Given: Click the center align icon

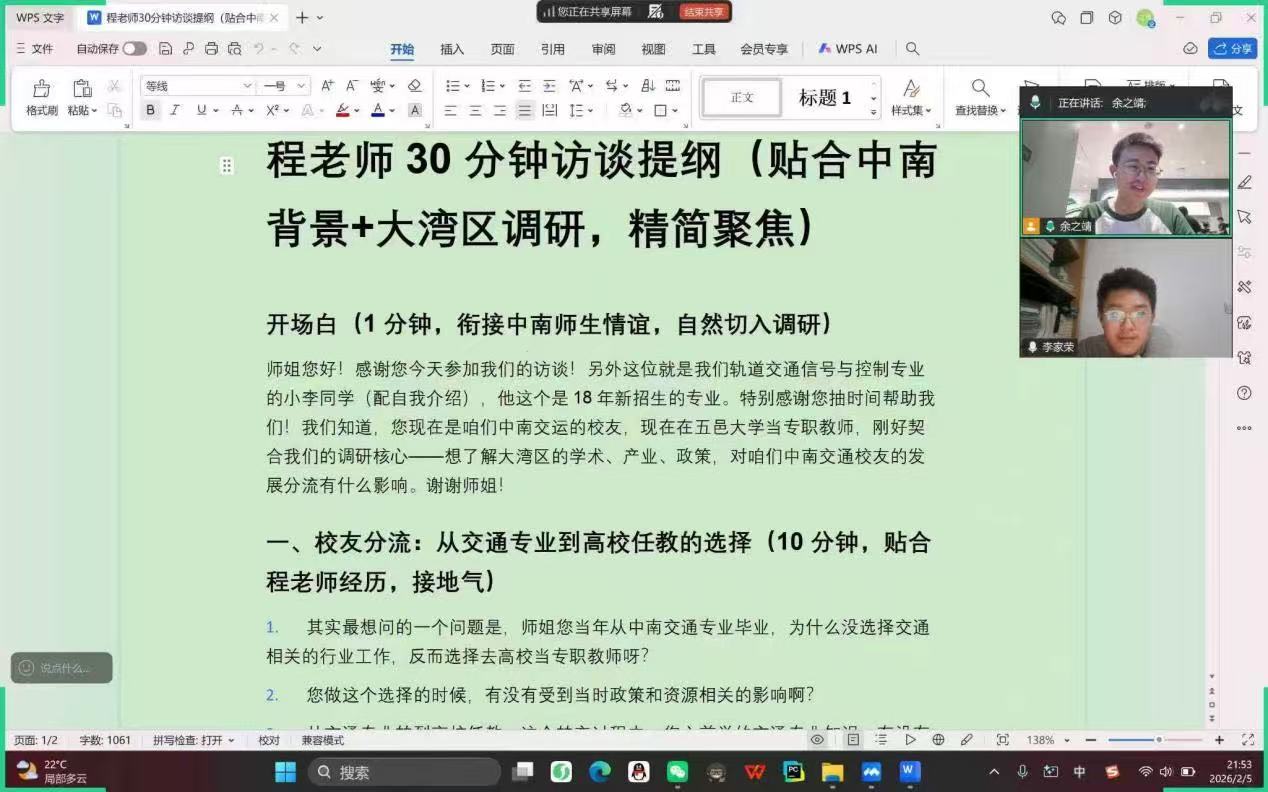Looking at the screenshot, I should tap(476, 111).
